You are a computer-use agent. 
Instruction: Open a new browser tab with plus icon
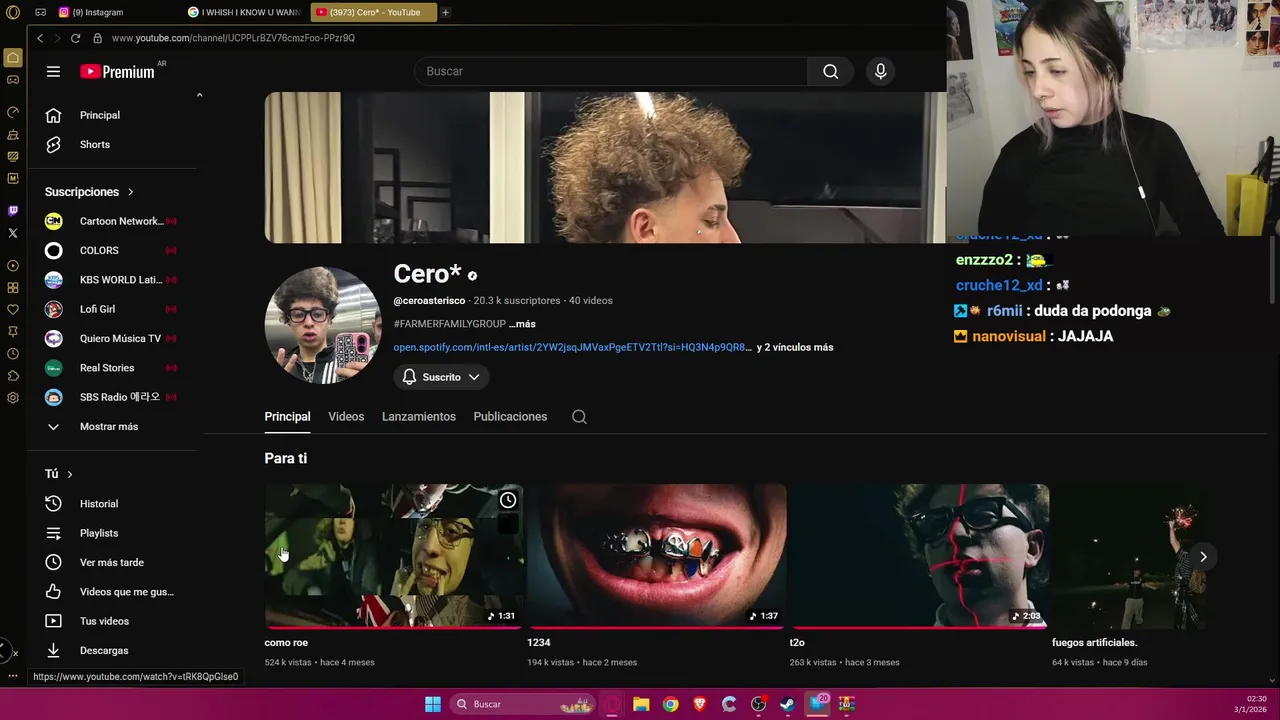pos(445,12)
